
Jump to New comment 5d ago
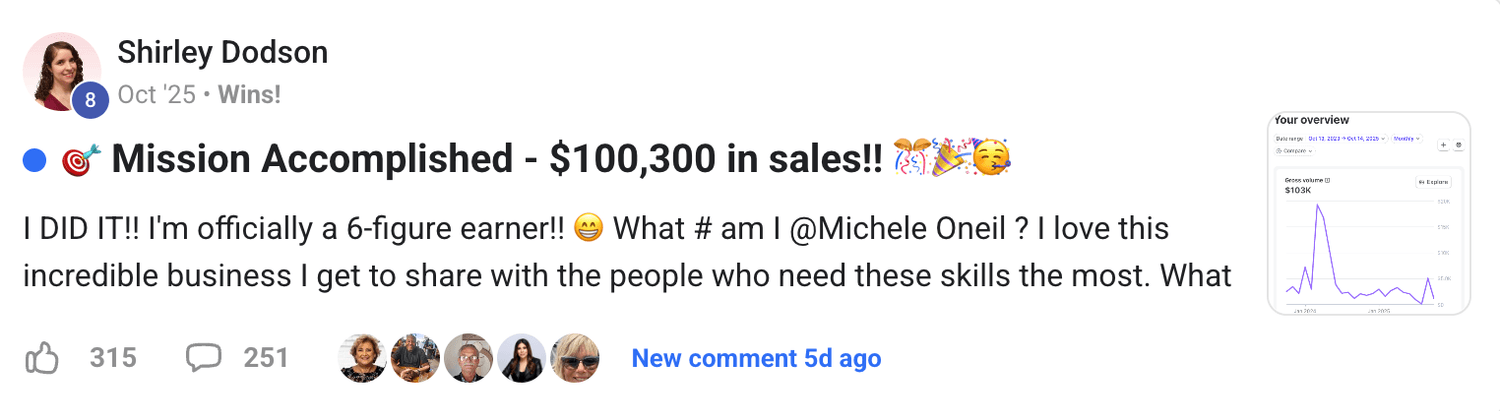(756, 358)
